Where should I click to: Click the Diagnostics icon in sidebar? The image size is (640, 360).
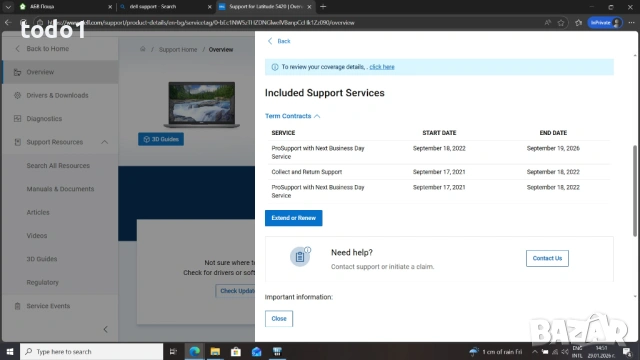[x=17, y=119]
